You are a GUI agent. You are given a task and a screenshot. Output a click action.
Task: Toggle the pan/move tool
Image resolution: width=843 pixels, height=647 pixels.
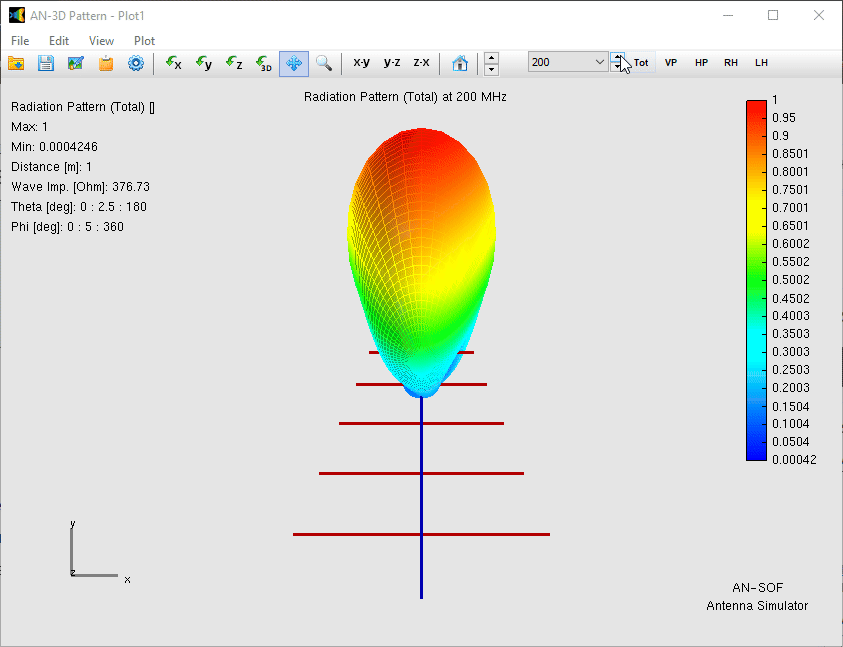(294, 63)
